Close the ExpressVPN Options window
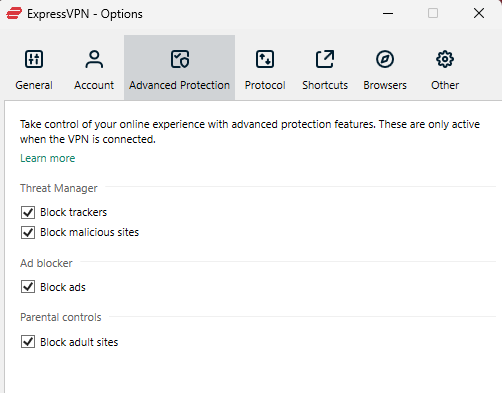502x393 pixels. click(x=479, y=14)
